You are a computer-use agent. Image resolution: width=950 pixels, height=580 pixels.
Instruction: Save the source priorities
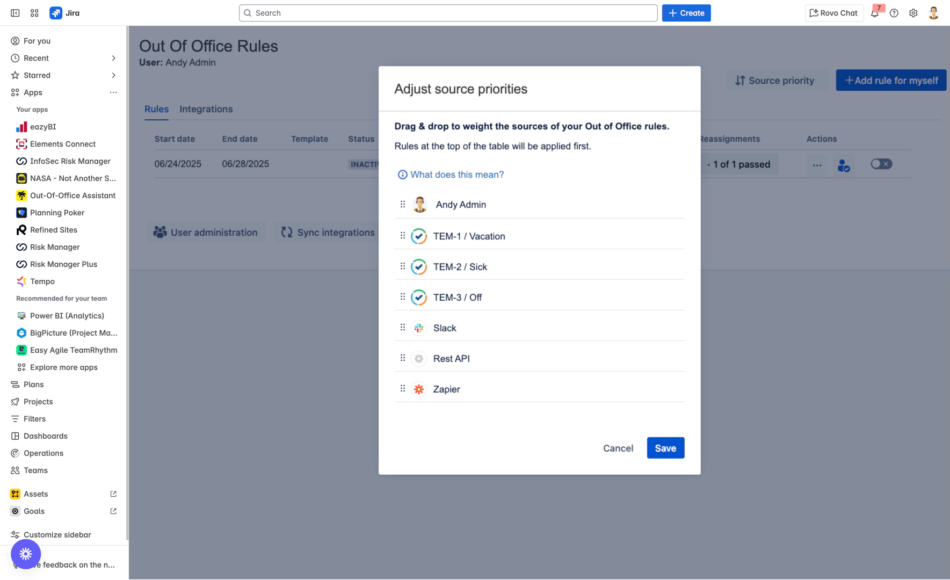click(665, 448)
